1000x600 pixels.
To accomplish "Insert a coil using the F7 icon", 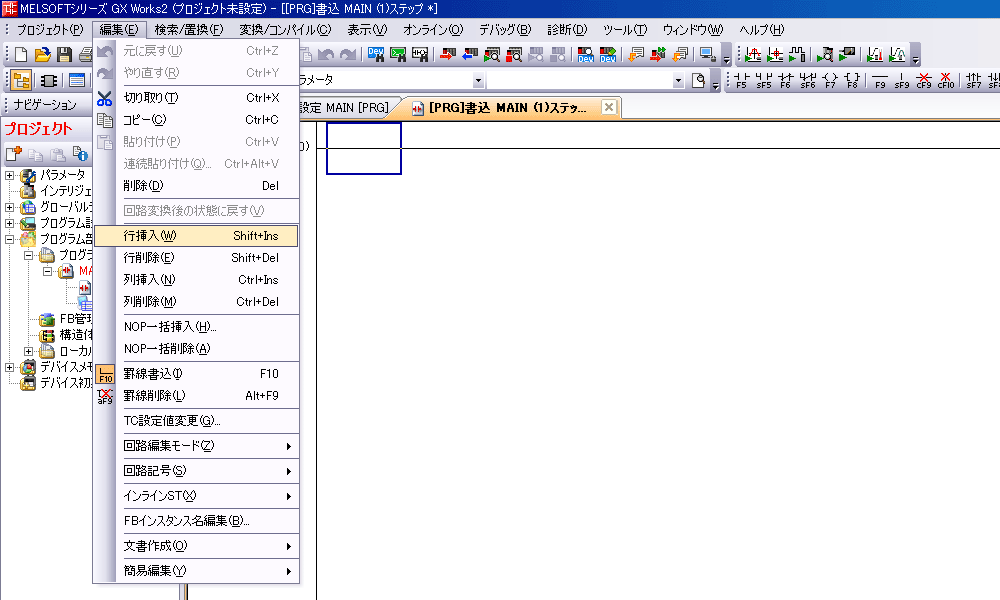I will coord(830,80).
